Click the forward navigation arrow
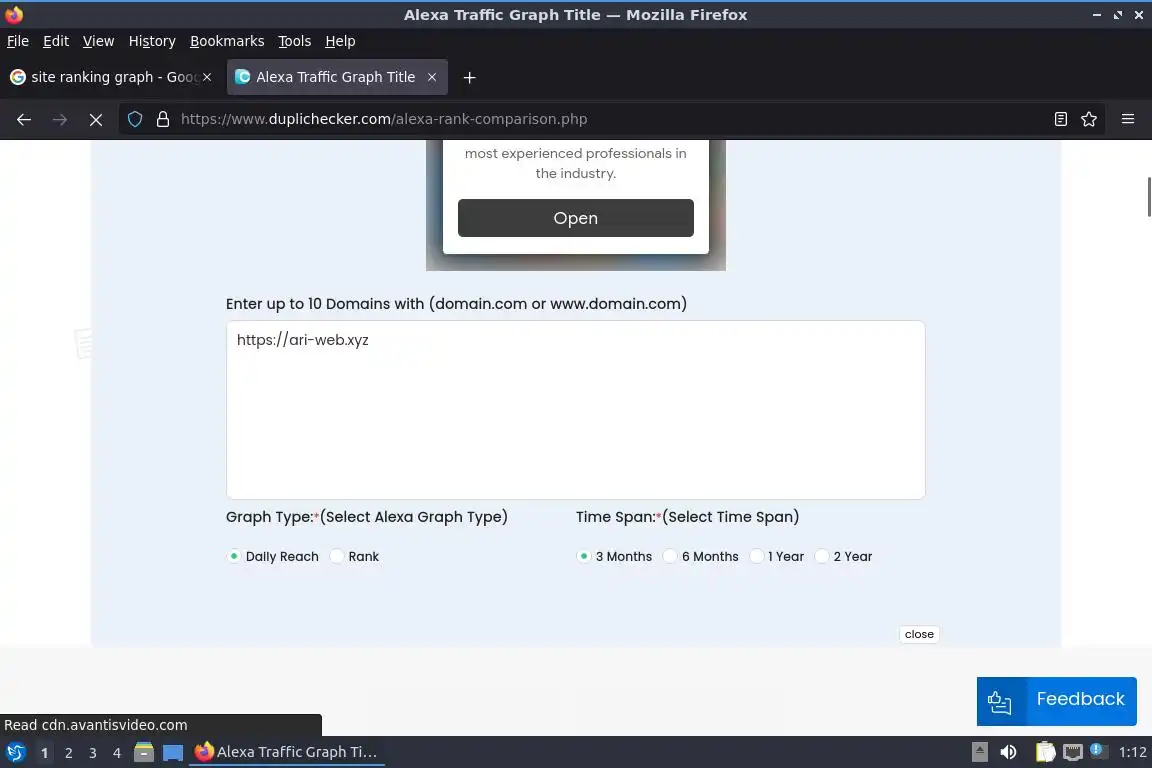Screen dimensions: 1152x768 (x=60, y=119)
